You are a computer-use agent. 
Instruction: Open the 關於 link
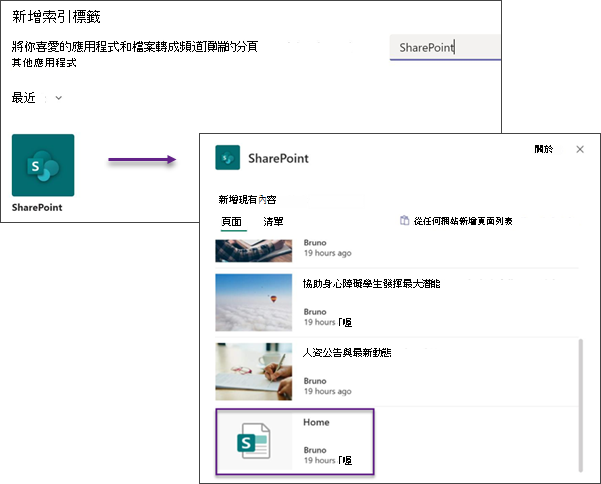tap(544, 149)
